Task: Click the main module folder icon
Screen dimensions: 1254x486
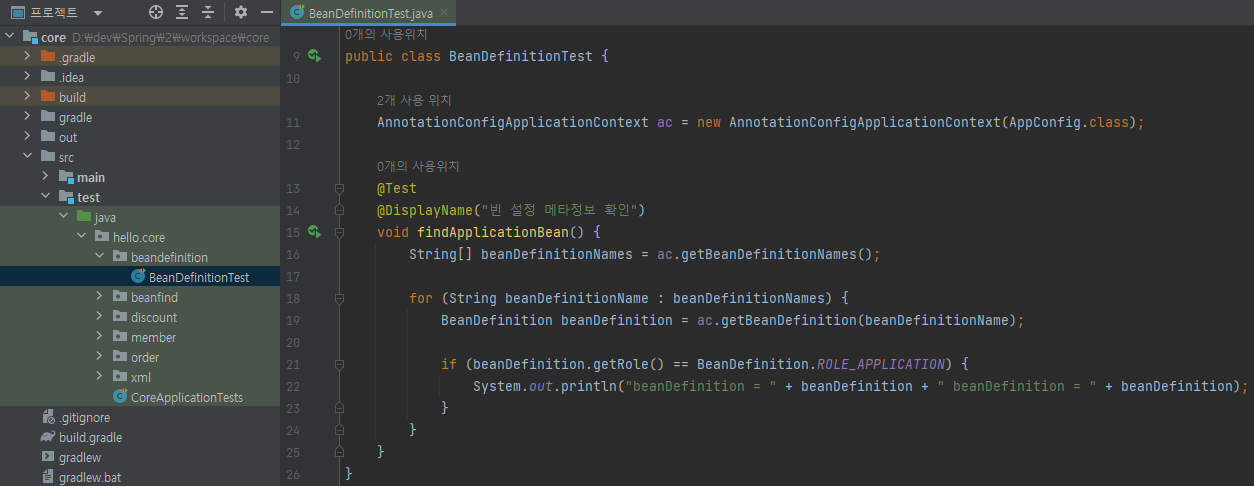Action: pos(66,177)
